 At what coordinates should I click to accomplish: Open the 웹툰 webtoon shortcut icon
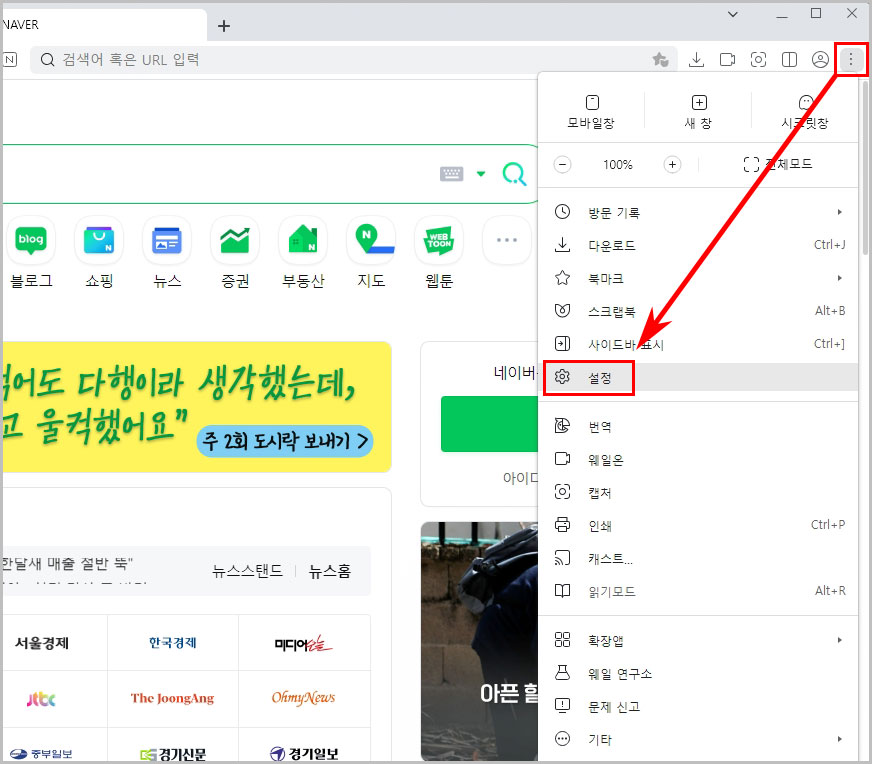[x=439, y=240]
